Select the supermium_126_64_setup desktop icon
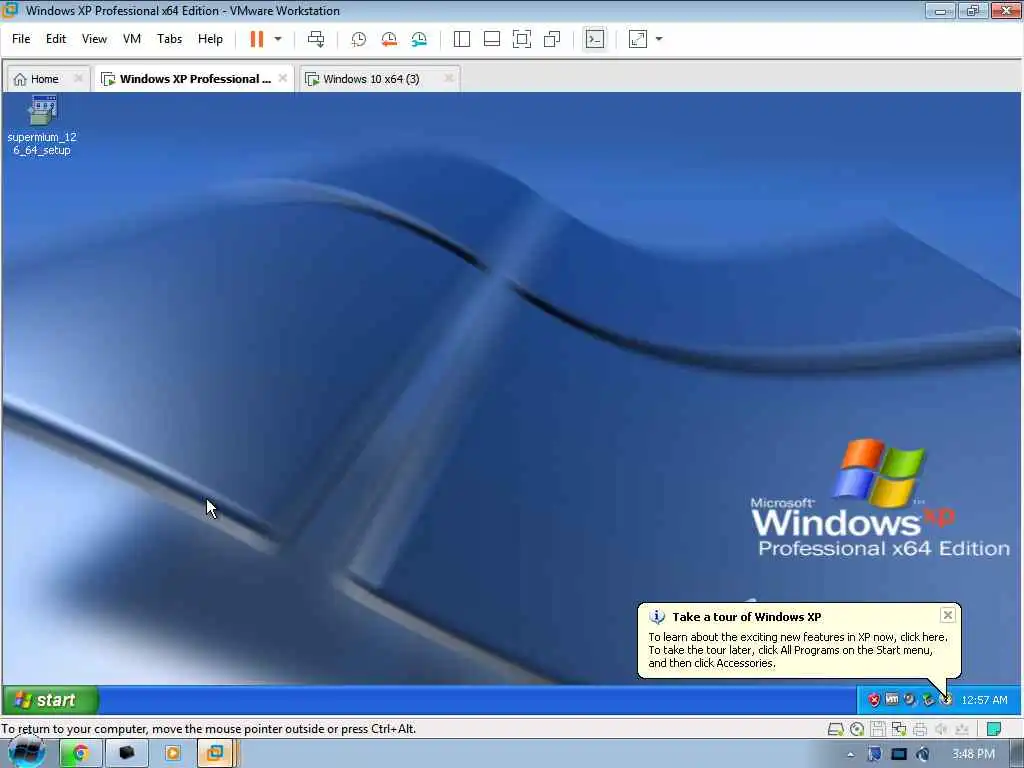The width and height of the screenshot is (1024, 768). (x=42, y=126)
